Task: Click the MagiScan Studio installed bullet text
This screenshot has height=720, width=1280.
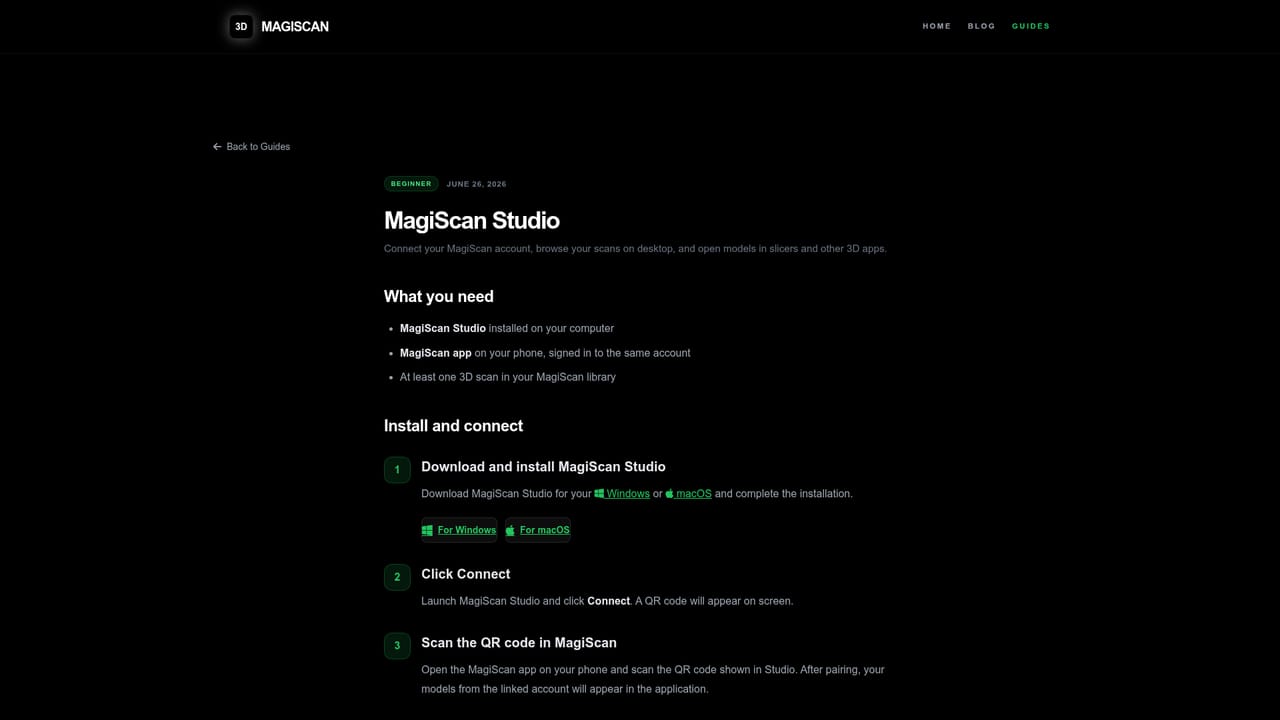Action: tap(507, 328)
